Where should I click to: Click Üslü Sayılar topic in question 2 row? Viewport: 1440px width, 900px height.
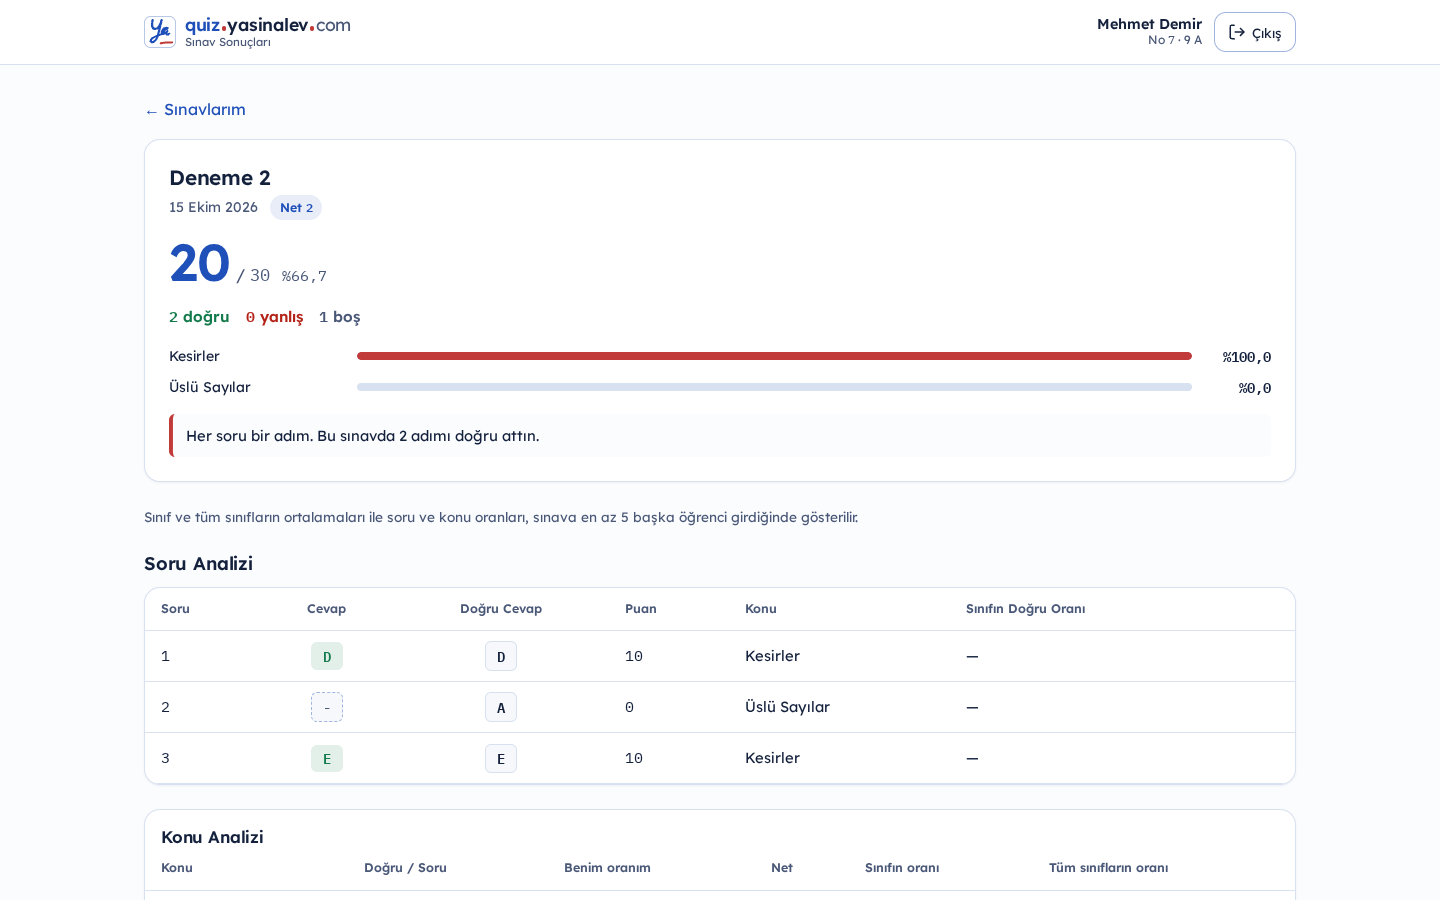pyautogui.click(x=787, y=707)
